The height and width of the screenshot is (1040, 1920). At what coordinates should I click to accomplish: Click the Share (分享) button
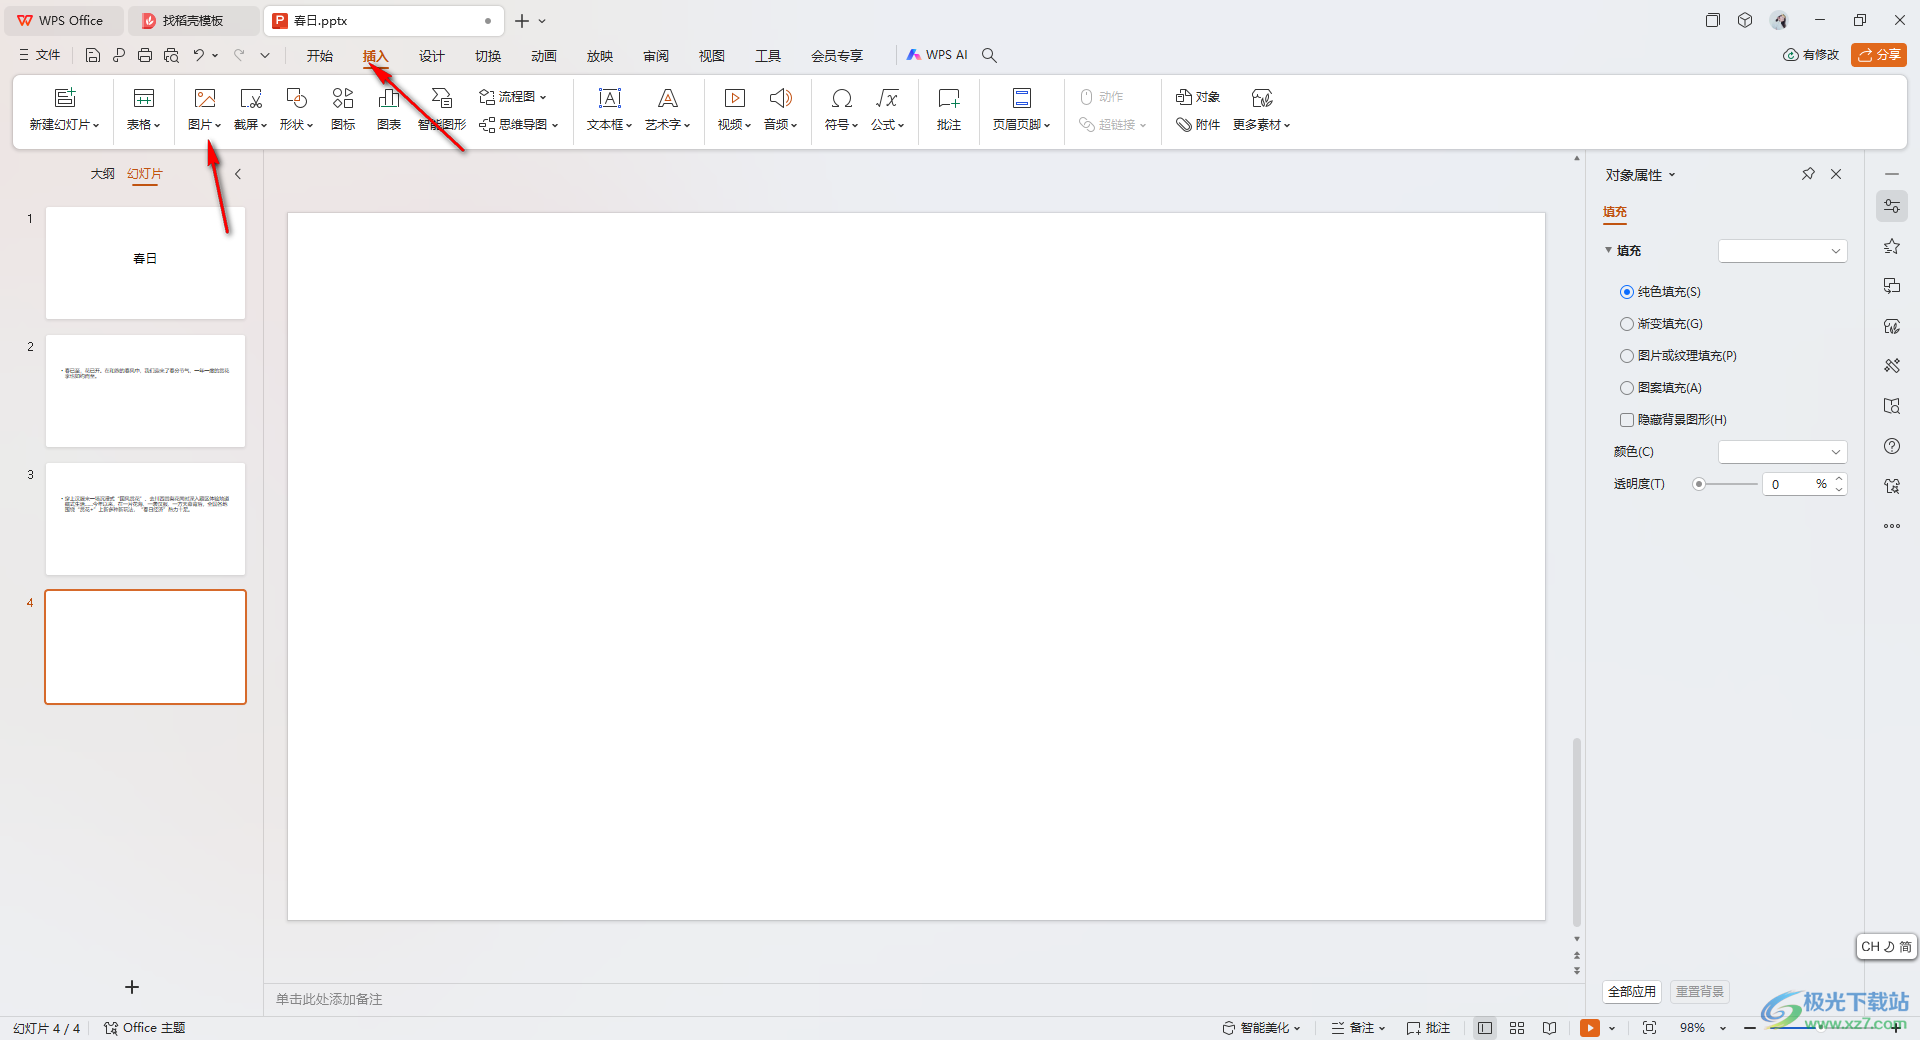click(1879, 55)
